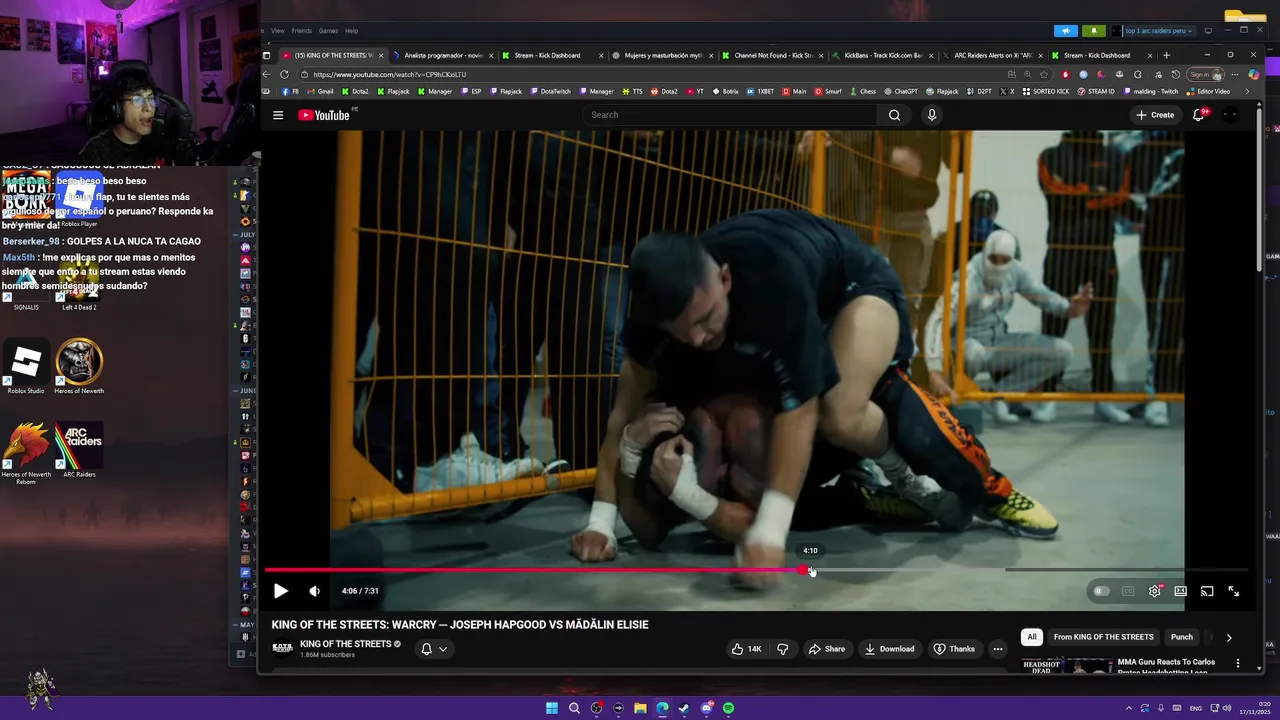This screenshot has width=1280, height=720.
Task: Click the channel avatar thumbnail
Action: [x=282, y=648]
